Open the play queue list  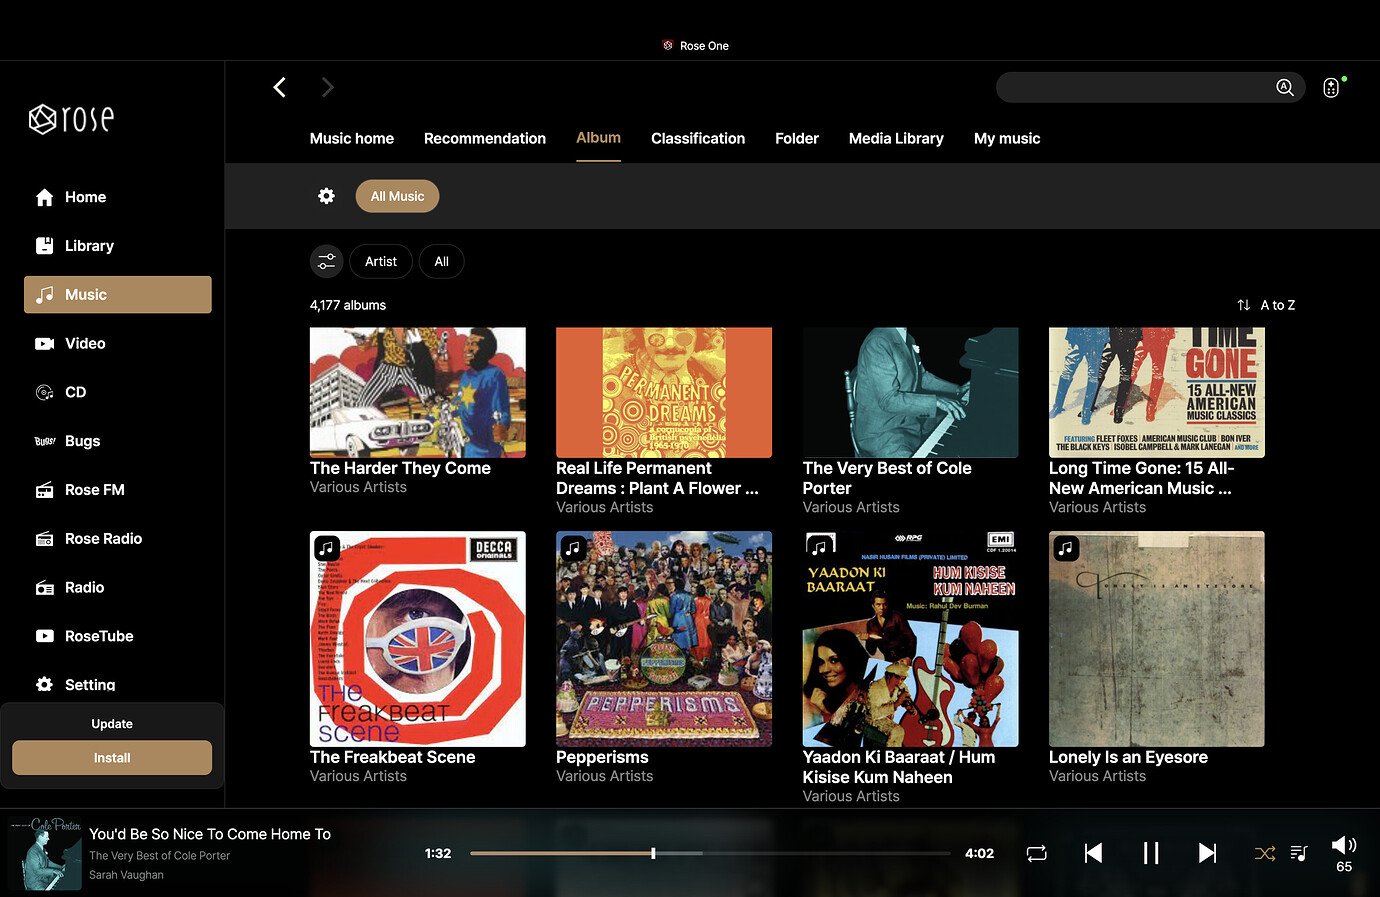(x=1299, y=853)
